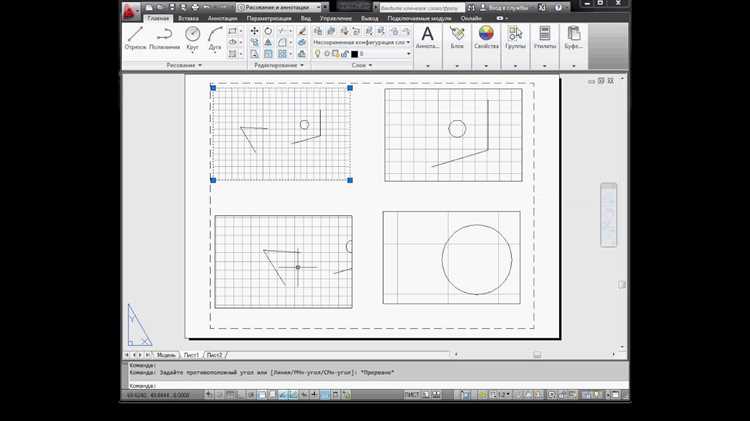Click the Undo arrow in quick access toolbar
The width and height of the screenshot is (750, 421).
click(x=207, y=8)
